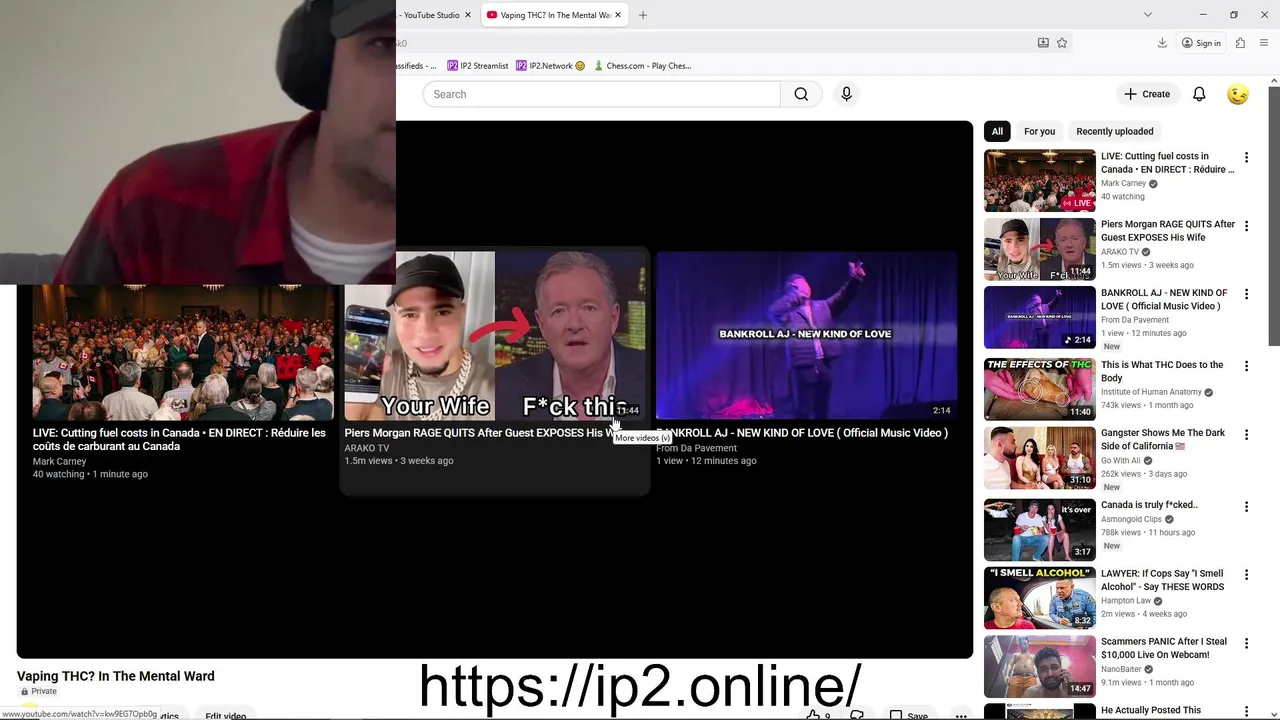
Task: Click end-screen title 'BANKROLL AJ - NEW KIND OF LOVE ( Official Music Video )'
Action: pos(802,433)
